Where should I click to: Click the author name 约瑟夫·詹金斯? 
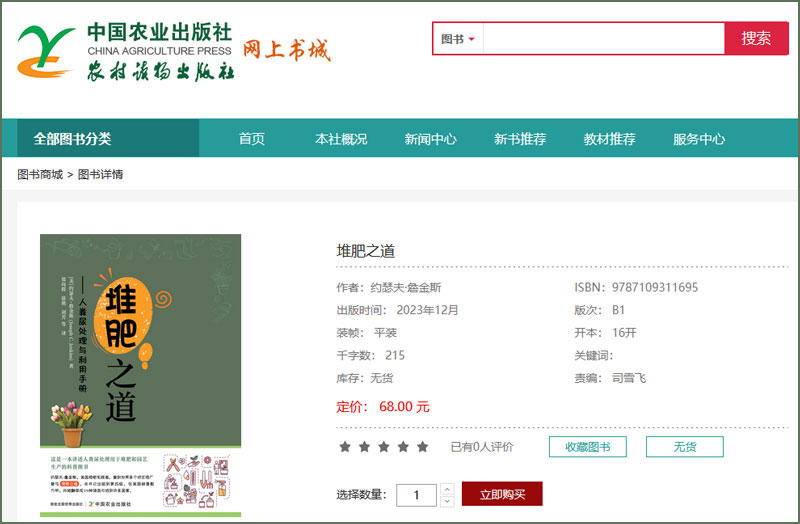point(406,287)
